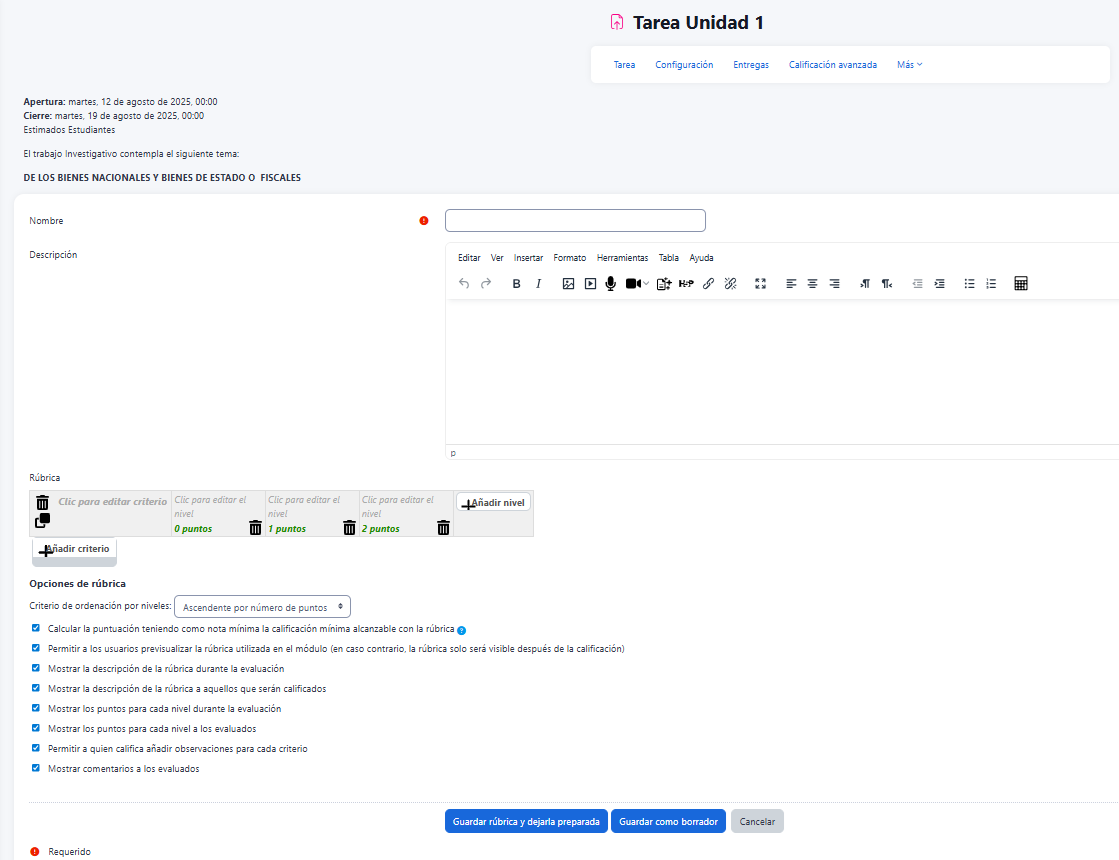This screenshot has height=860, width=1119.
Task: Toggle bold formatting in description editor
Action: click(516, 284)
